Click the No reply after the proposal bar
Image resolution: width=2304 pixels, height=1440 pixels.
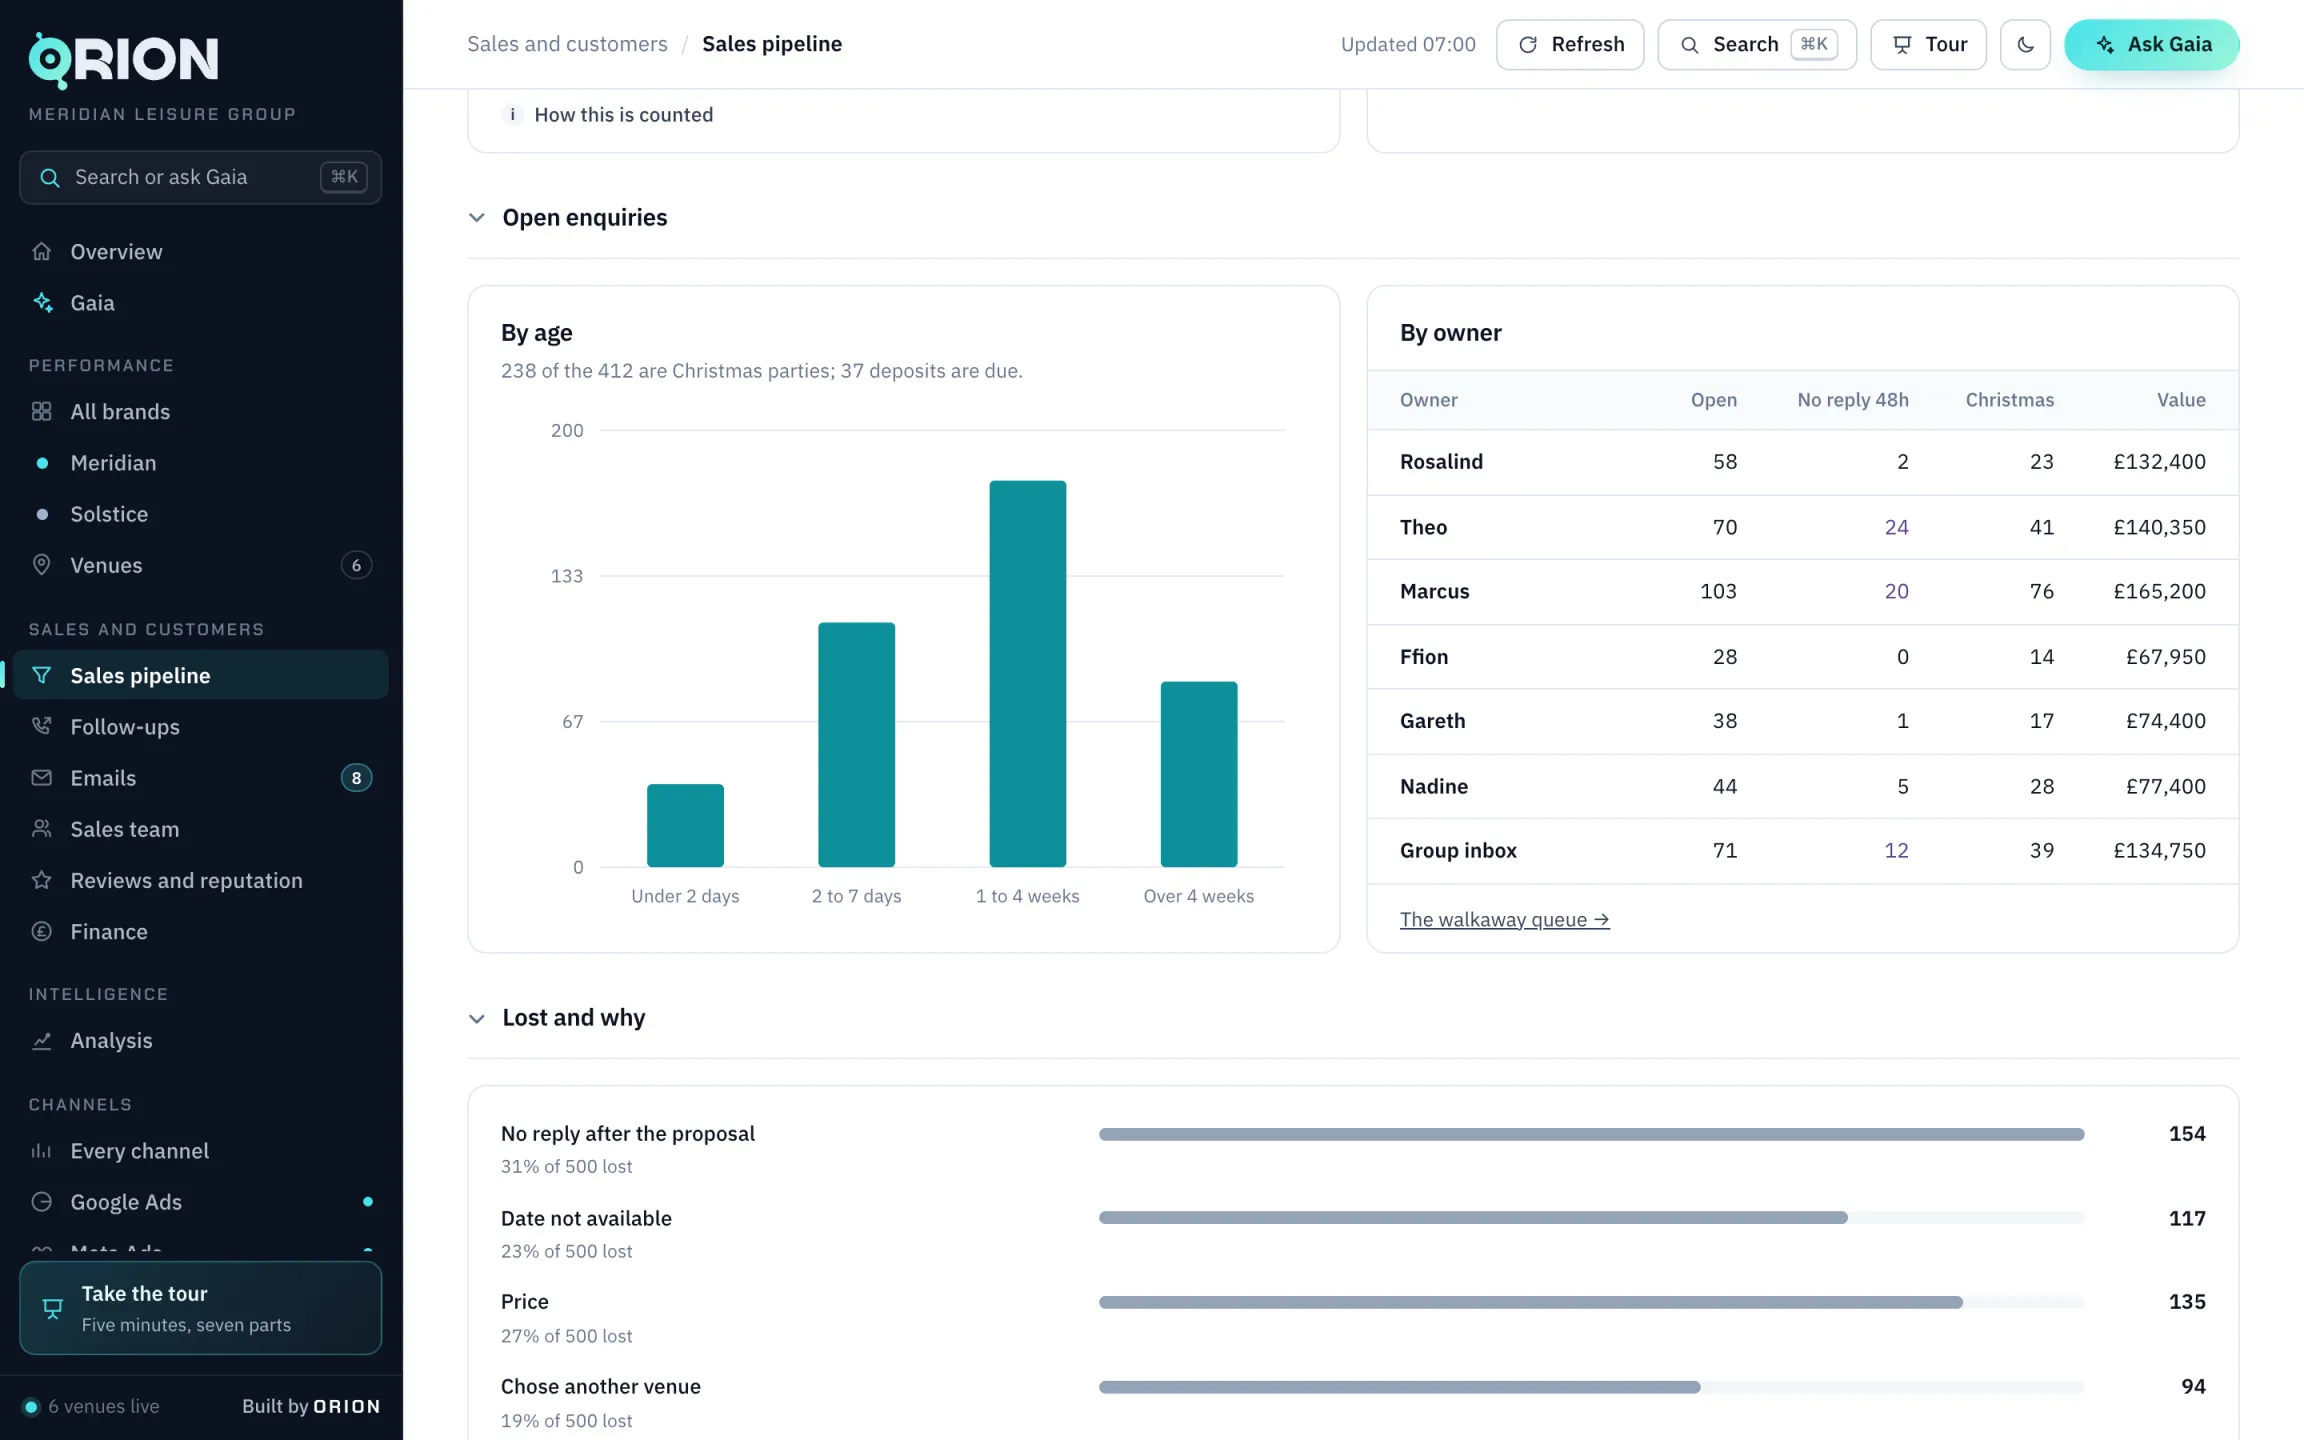point(1591,1134)
